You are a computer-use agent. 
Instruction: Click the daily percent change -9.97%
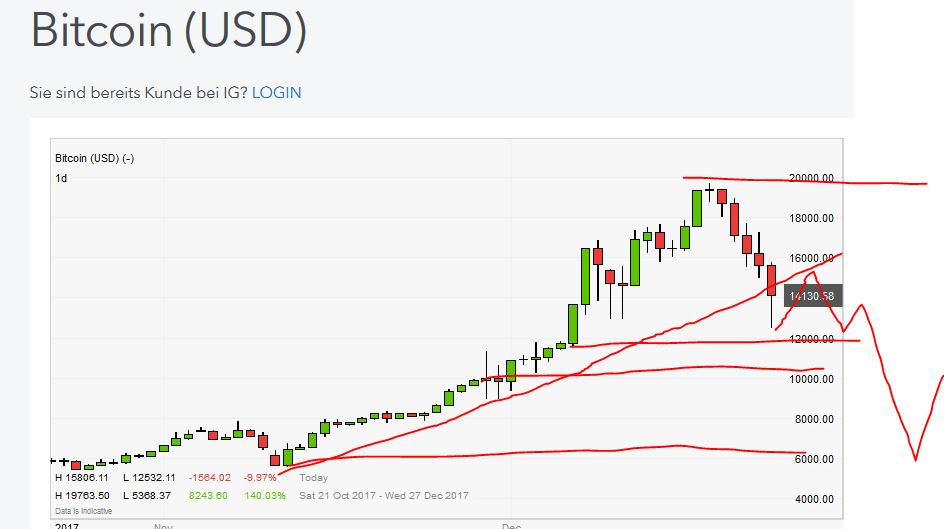260,478
